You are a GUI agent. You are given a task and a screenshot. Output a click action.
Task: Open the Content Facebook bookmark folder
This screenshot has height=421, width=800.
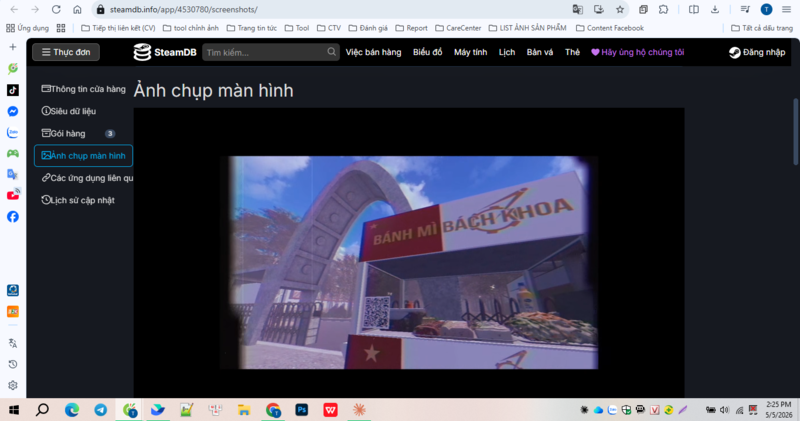tap(610, 28)
